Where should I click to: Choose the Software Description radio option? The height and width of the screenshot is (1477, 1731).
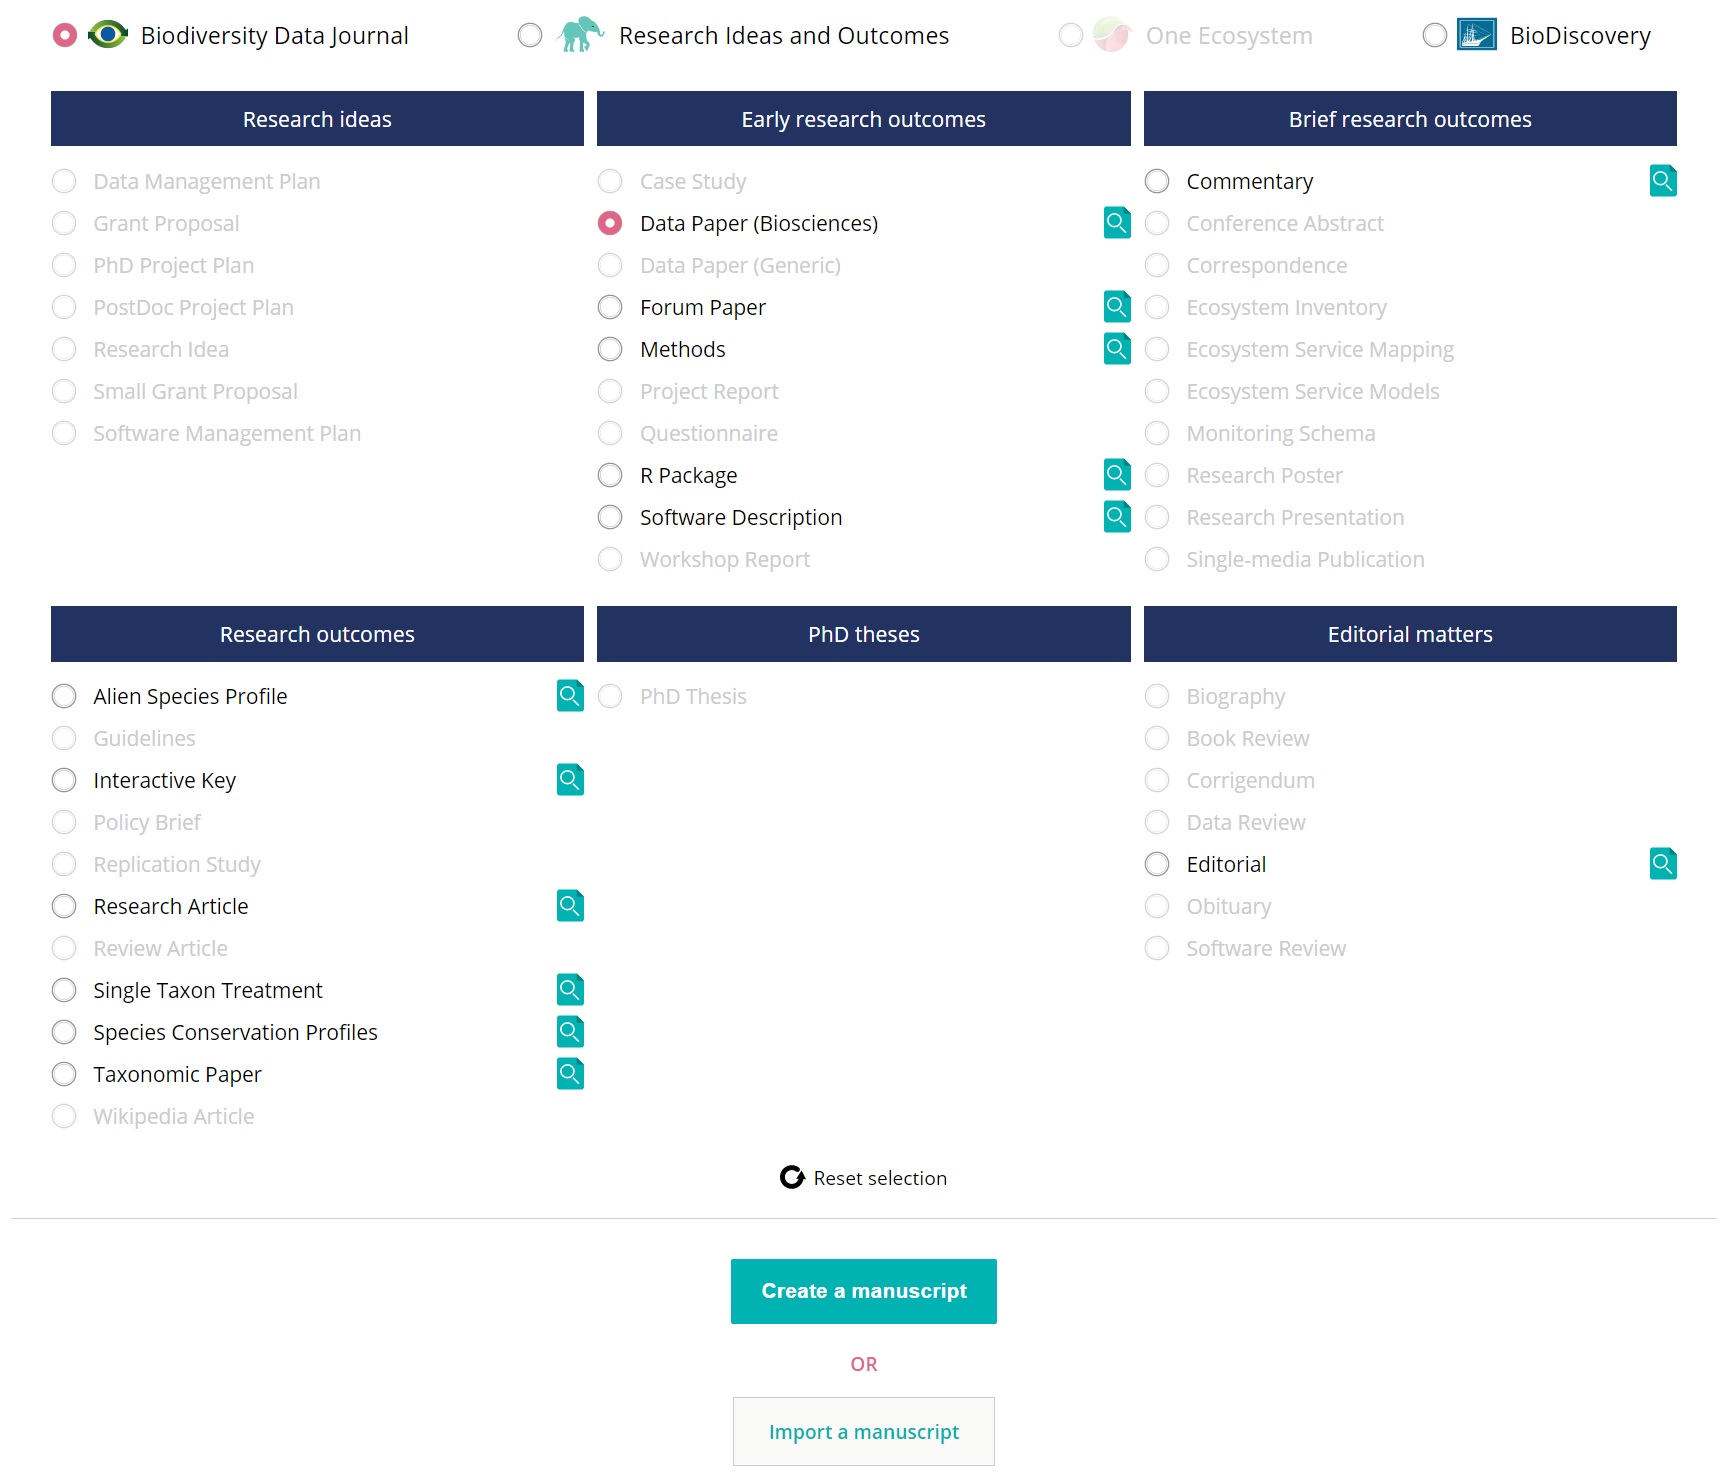pyautogui.click(x=610, y=517)
